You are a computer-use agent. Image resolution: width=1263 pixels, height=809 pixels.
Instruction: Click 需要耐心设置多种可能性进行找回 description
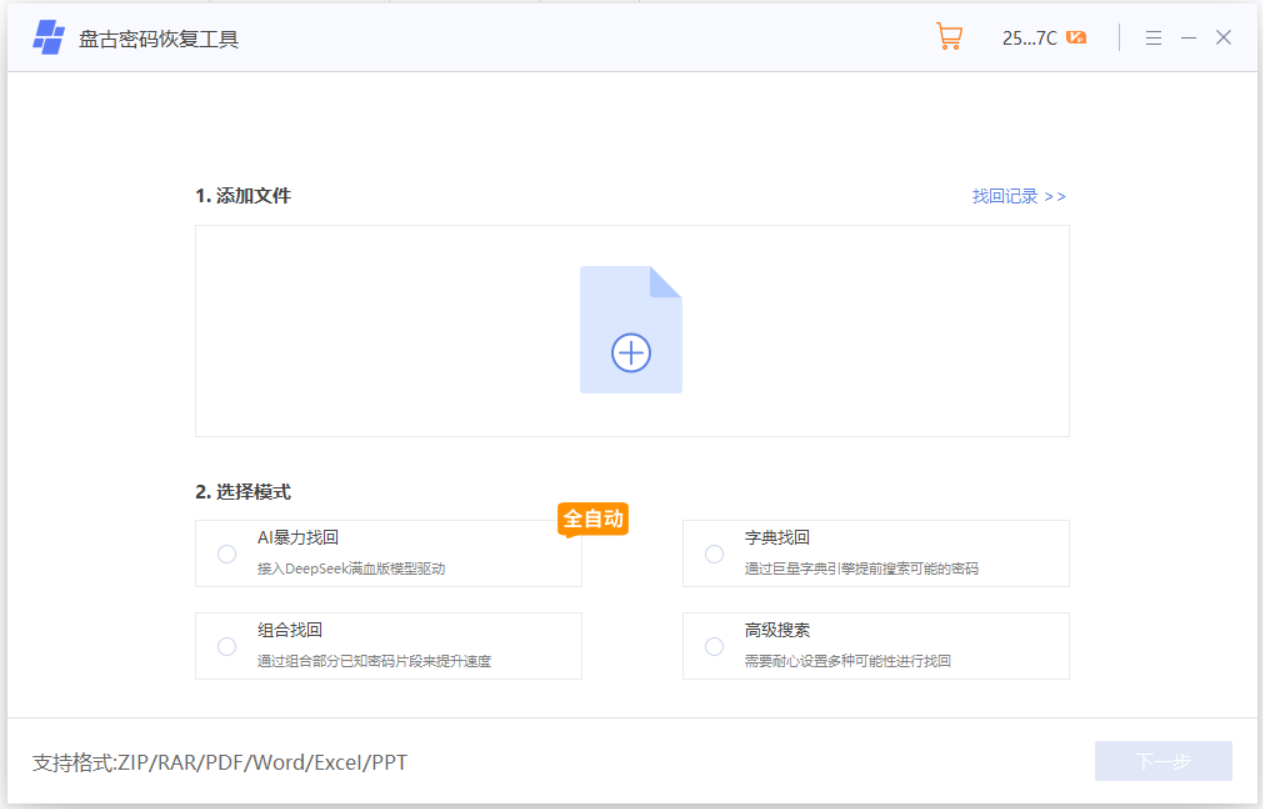(x=847, y=661)
